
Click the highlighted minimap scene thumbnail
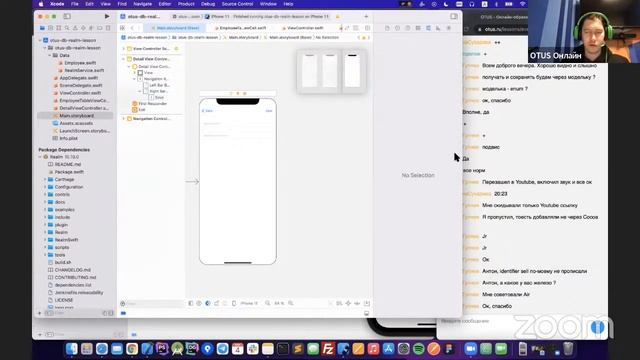pyautogui.click(x=353, y=71)
